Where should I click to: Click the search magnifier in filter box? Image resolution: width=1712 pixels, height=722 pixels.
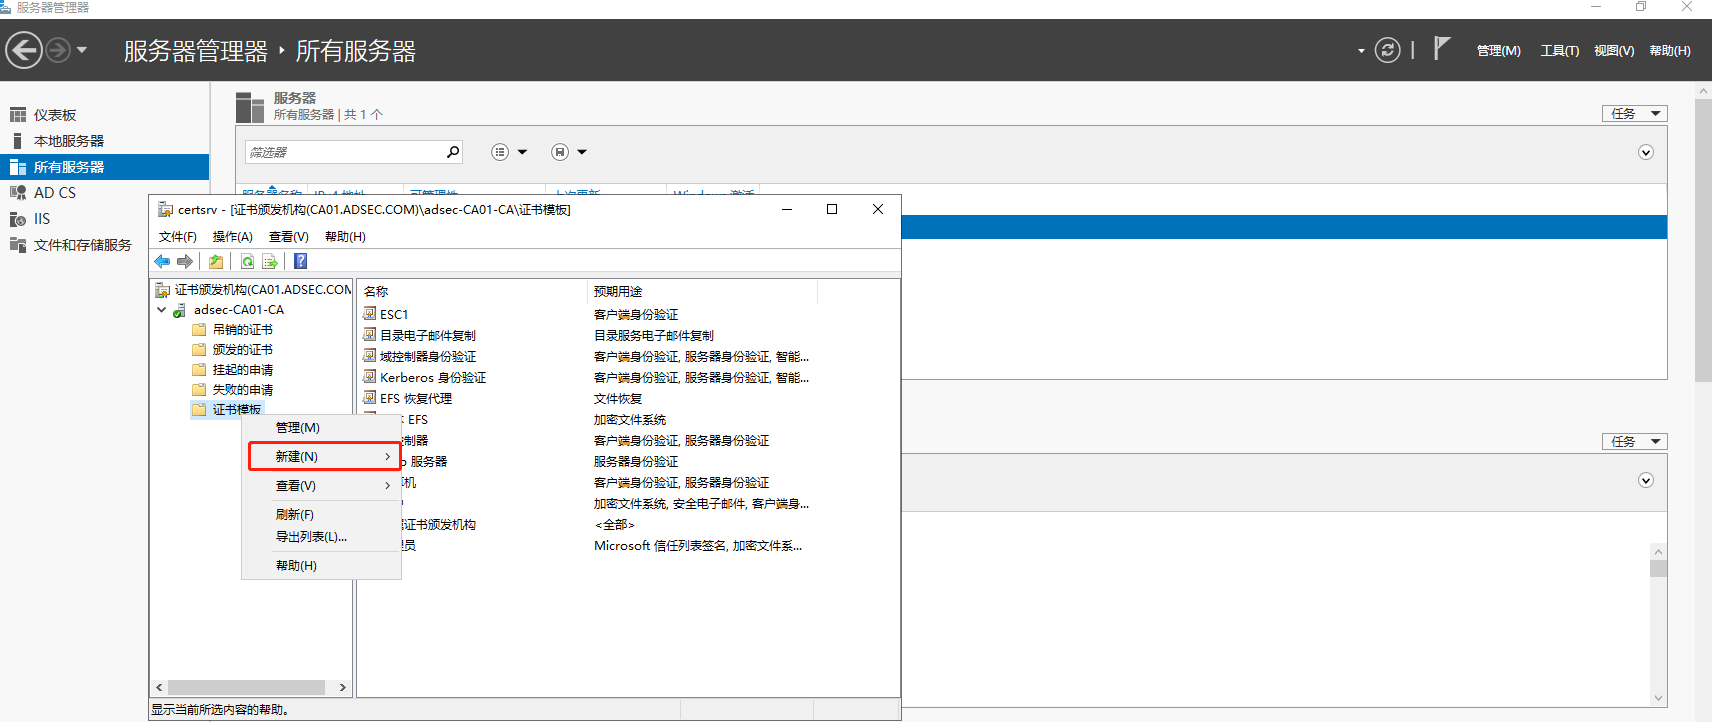(453, 152)
